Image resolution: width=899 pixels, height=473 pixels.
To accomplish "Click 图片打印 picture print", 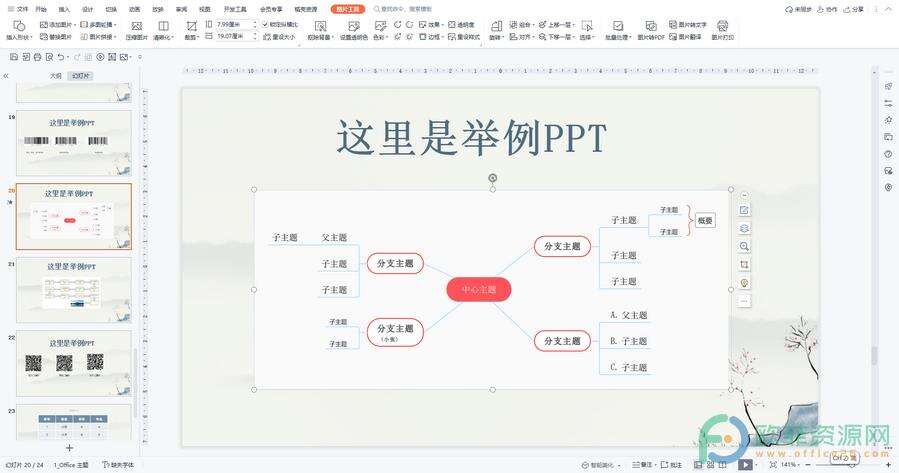I will click(x=722, y=30).
